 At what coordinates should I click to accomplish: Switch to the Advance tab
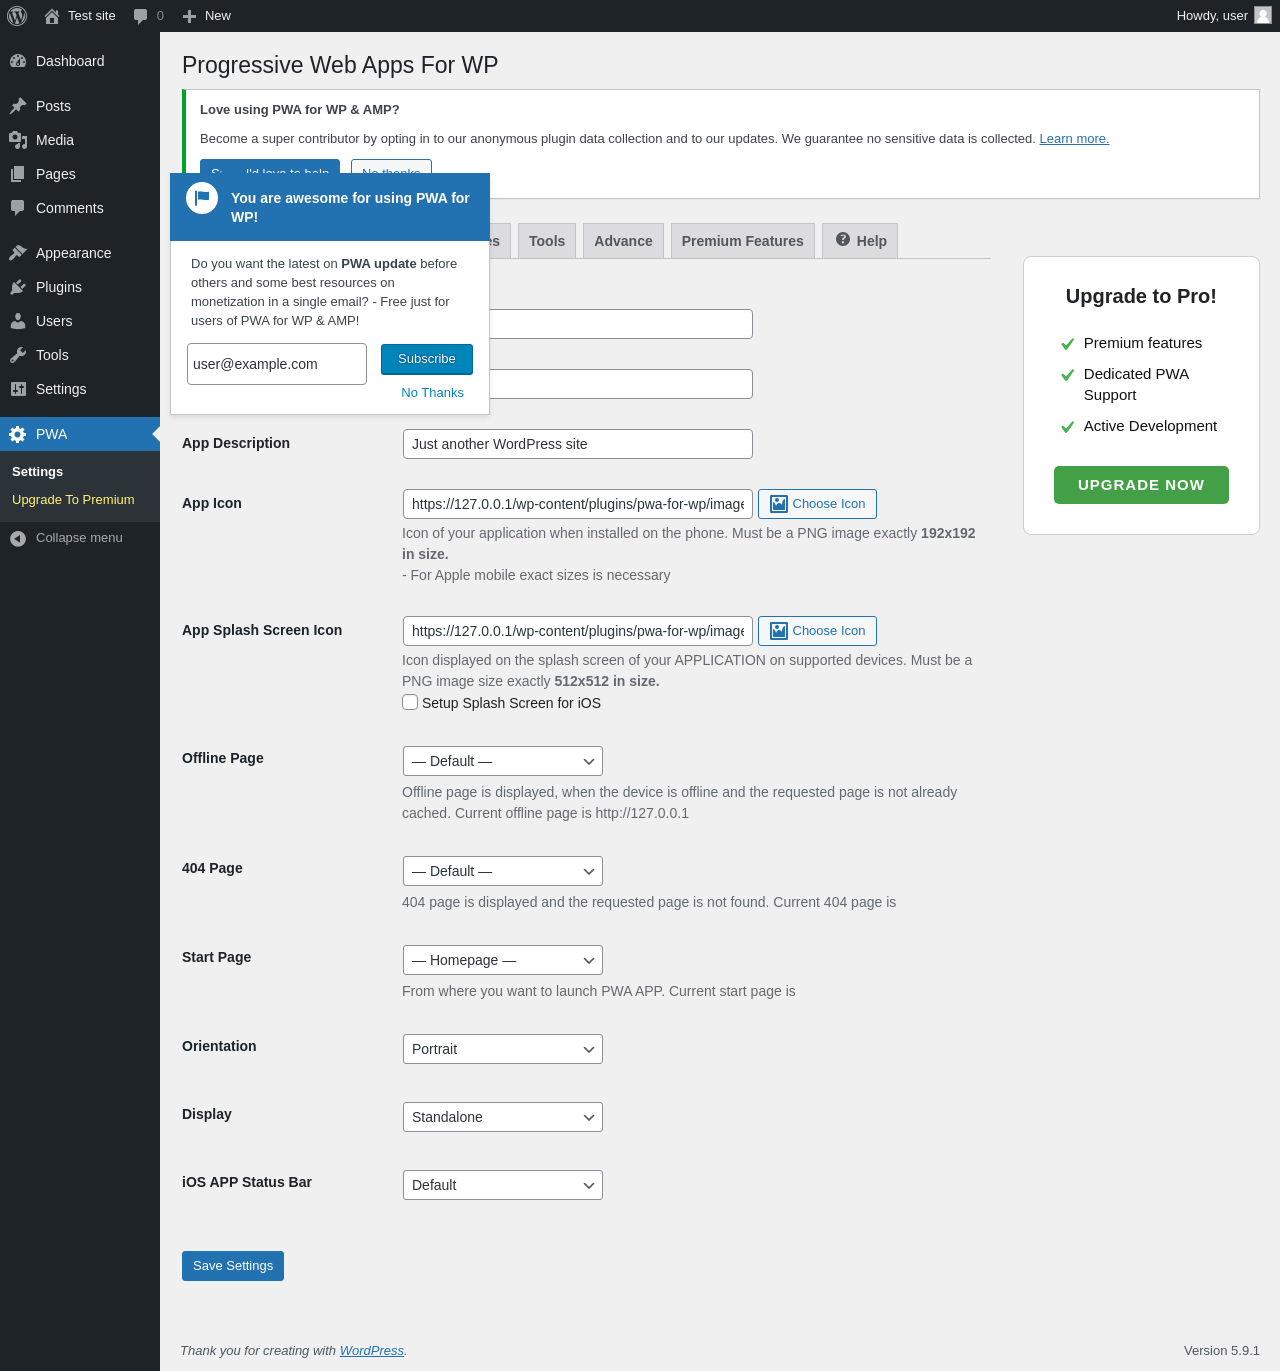(x=623, y=241)
